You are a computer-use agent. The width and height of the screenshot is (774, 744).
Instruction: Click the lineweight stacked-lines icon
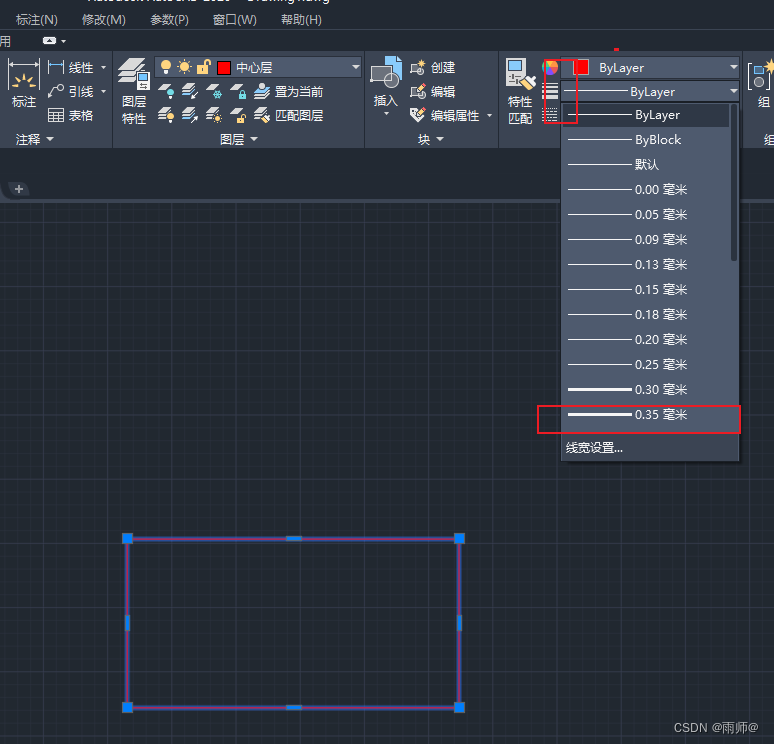pyautogui.click(x=550, y=91)
